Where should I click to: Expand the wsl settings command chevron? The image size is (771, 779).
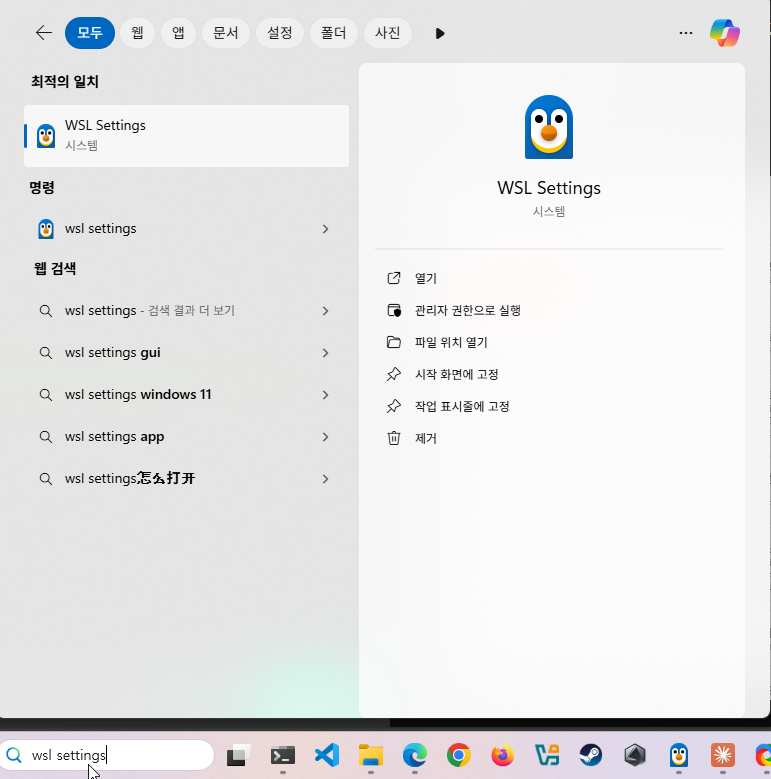(325, 229)
